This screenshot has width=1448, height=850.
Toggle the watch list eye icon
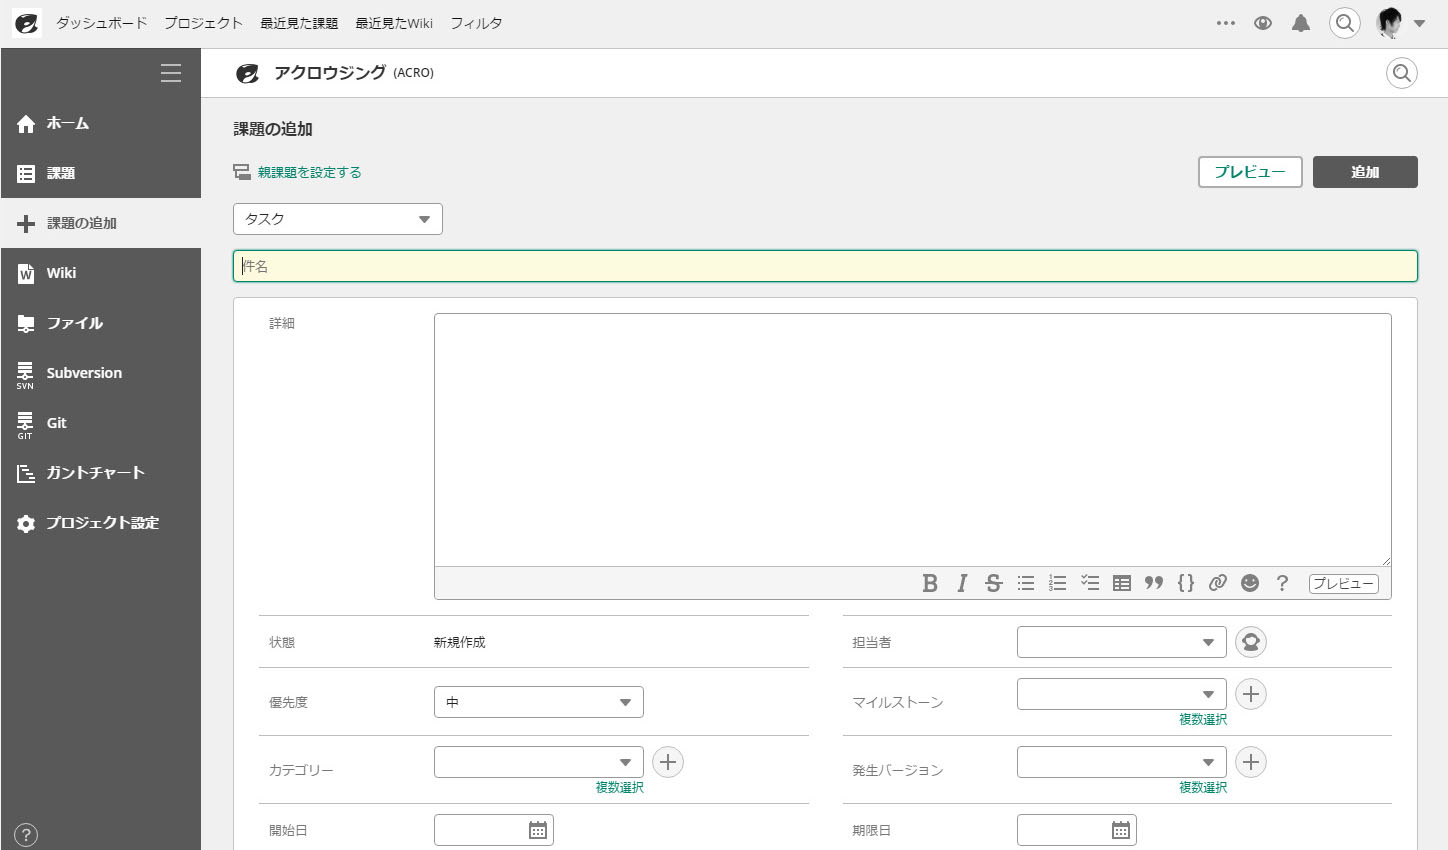[1263, 23]
